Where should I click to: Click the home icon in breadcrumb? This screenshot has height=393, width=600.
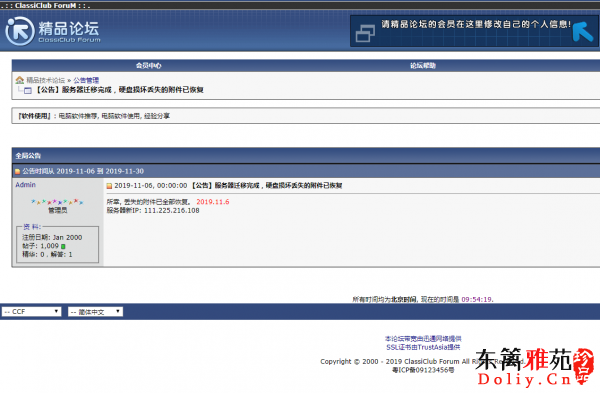coord(20,80)
